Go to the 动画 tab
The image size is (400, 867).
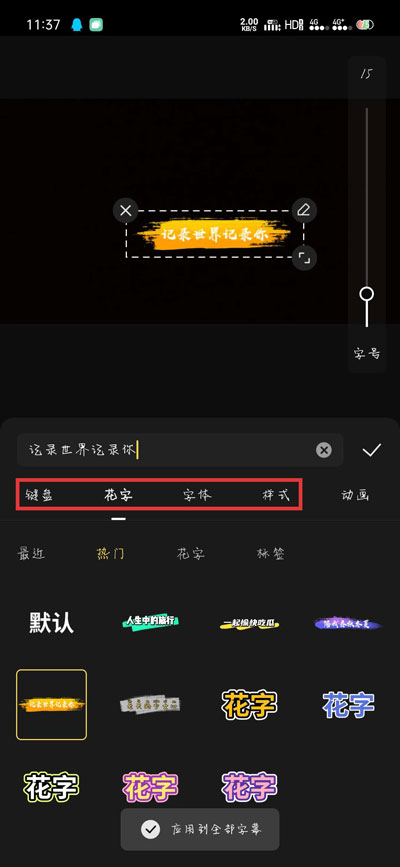[355, 495]
